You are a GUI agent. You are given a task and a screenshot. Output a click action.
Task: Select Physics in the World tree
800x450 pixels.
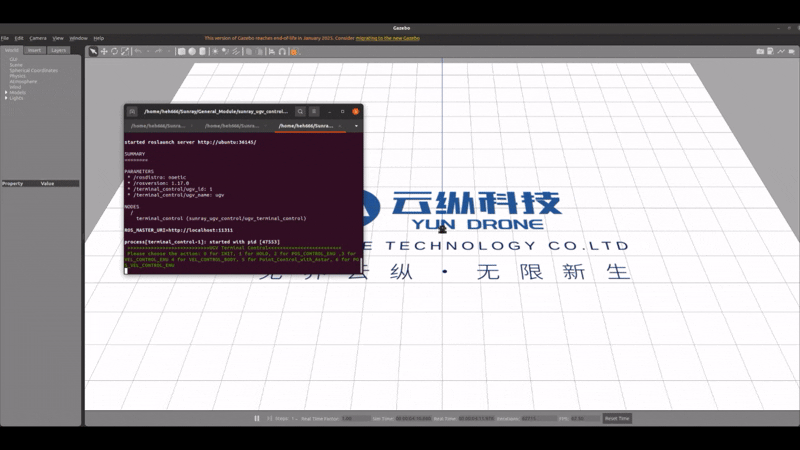click(x=17, y=76)
